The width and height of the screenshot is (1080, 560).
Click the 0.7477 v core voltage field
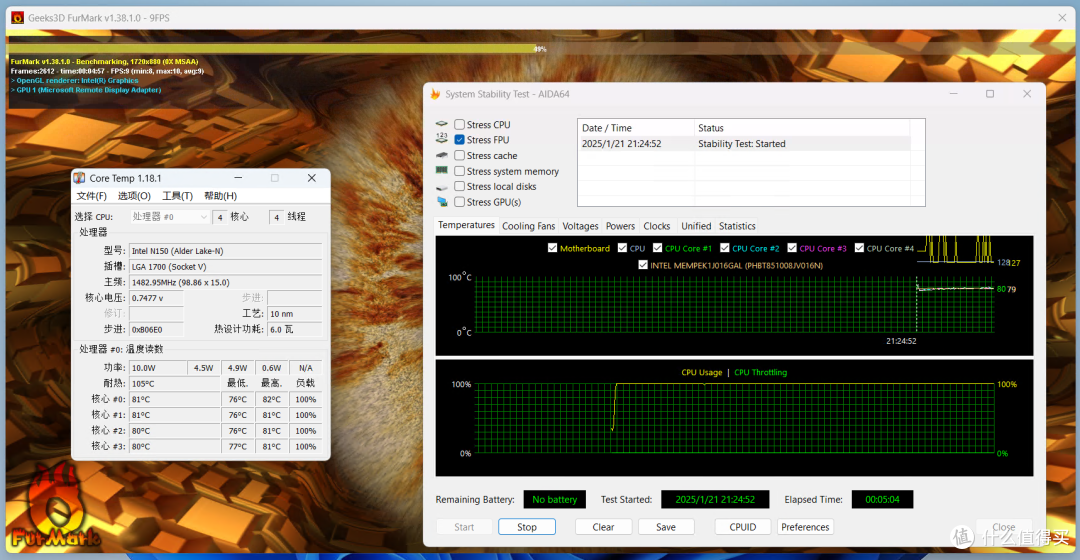[x=156, y=298]
